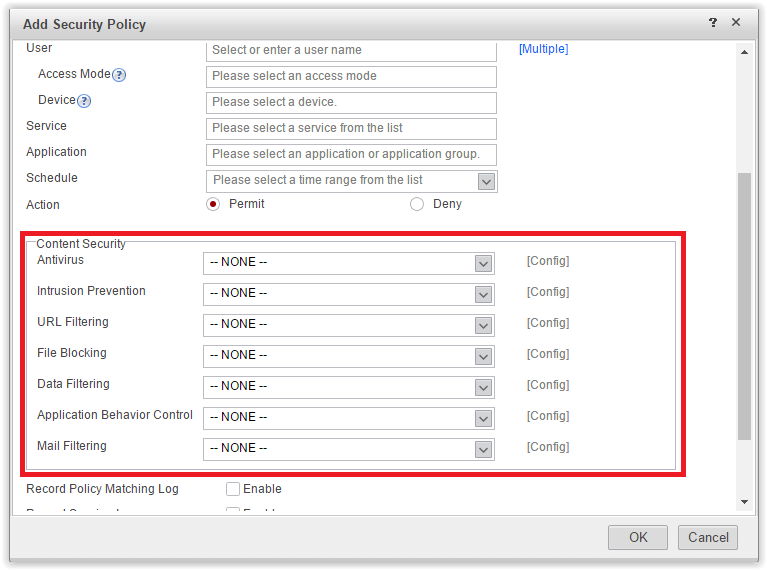
Task: Click the help icon beside Access Mode
Action: coord(119,75)
